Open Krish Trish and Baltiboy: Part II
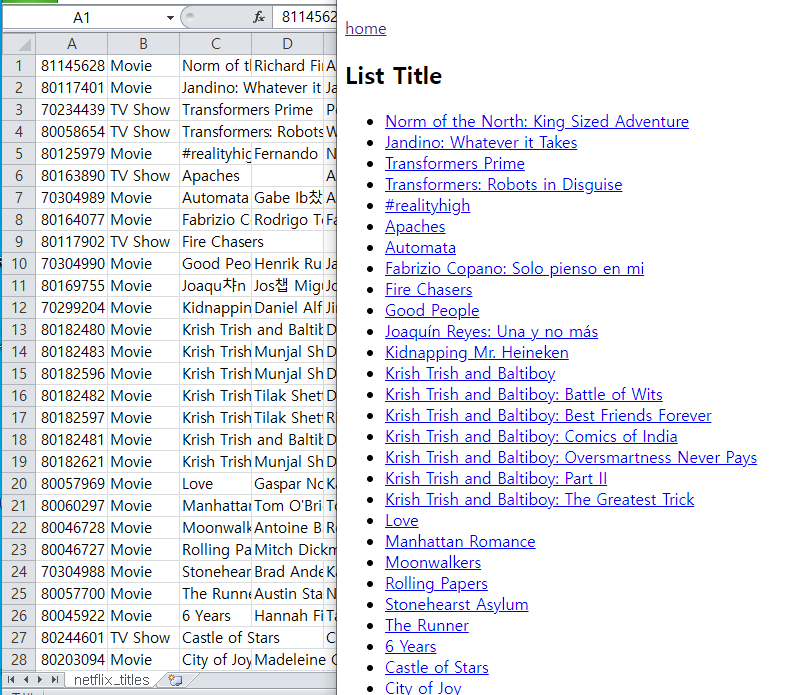 [x=496, y=478]
